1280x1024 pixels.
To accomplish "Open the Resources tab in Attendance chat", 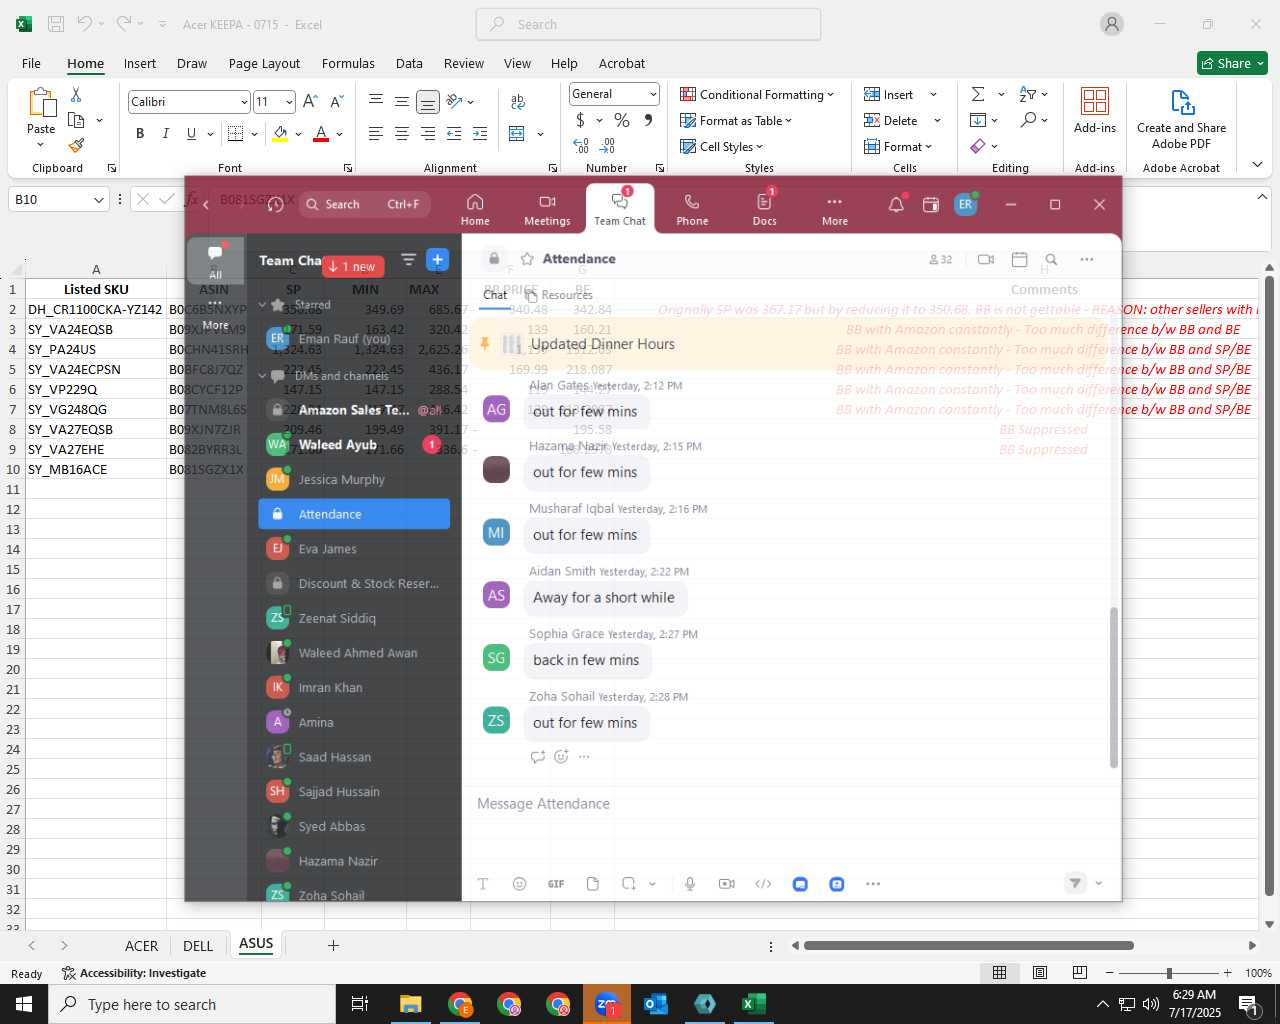I will 559,295.
